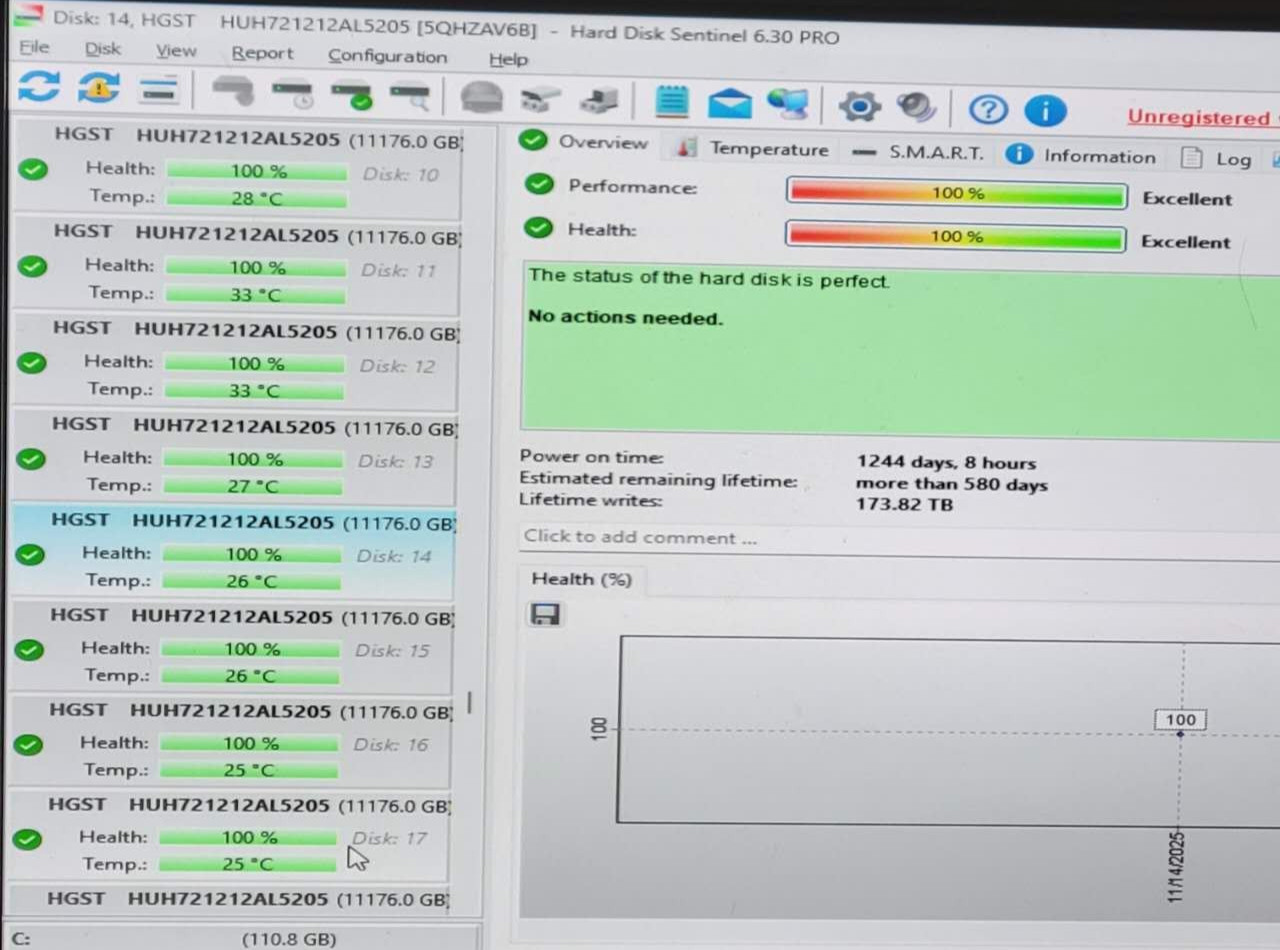Open the blue notepad report icon
1280x950 pixels.
671,102
